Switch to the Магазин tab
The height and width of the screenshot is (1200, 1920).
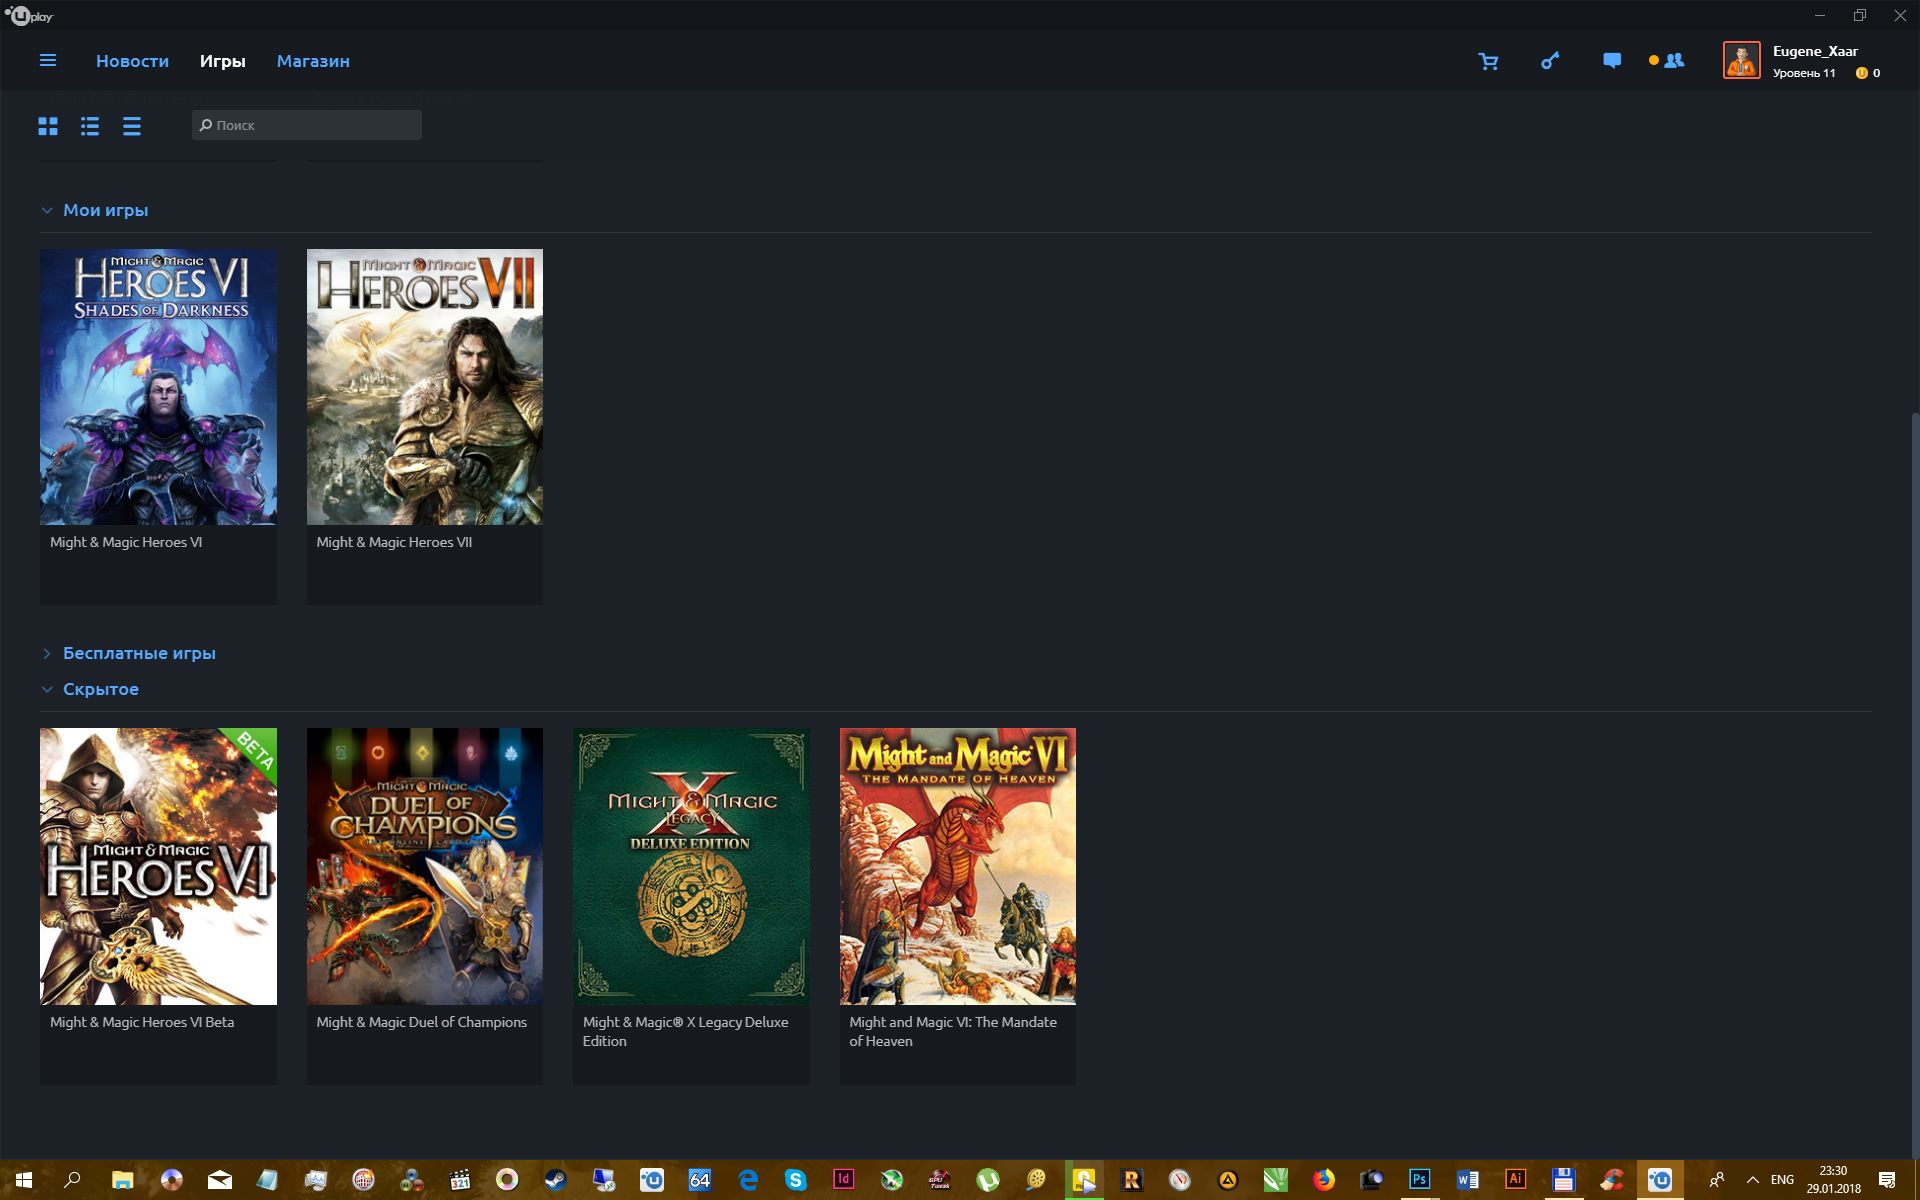tap(313, 61)
